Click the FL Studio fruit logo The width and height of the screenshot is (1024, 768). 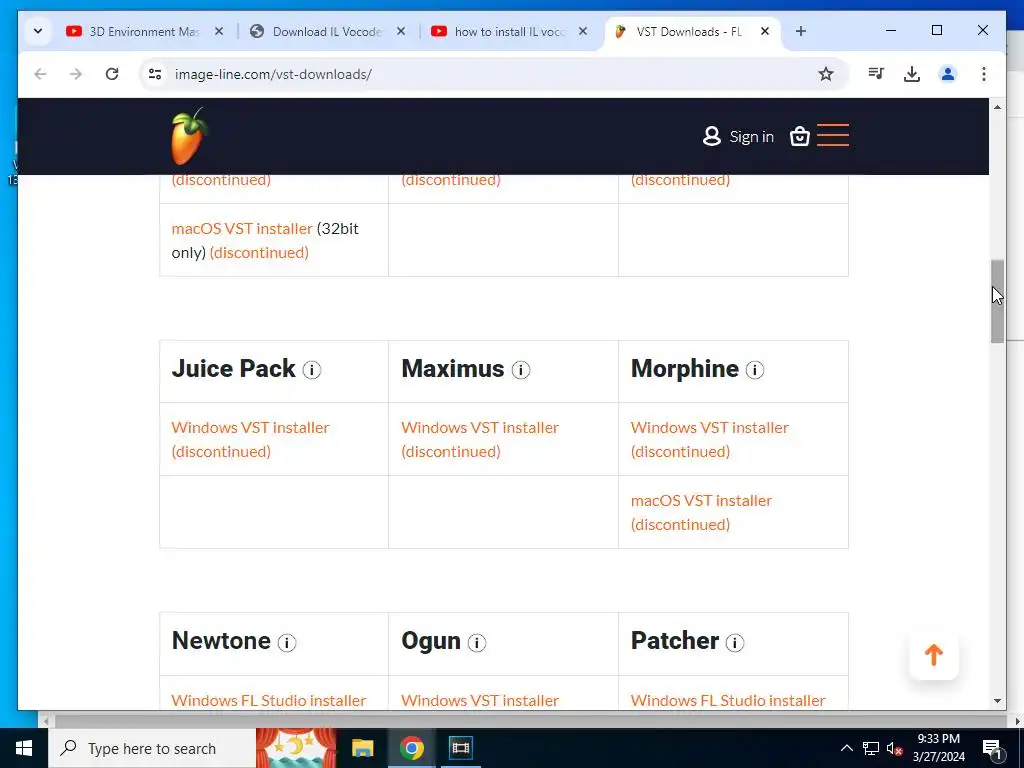[189, 136]
